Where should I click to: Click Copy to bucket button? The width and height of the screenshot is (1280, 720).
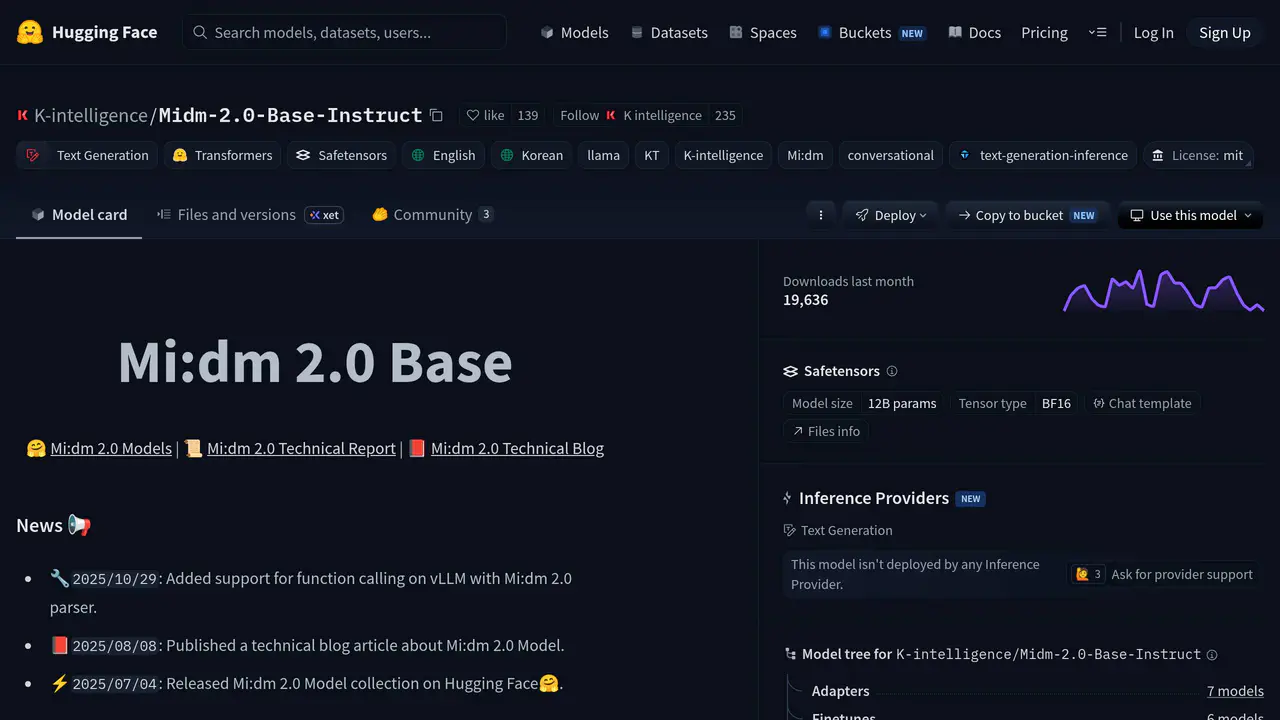[1027, 215]
